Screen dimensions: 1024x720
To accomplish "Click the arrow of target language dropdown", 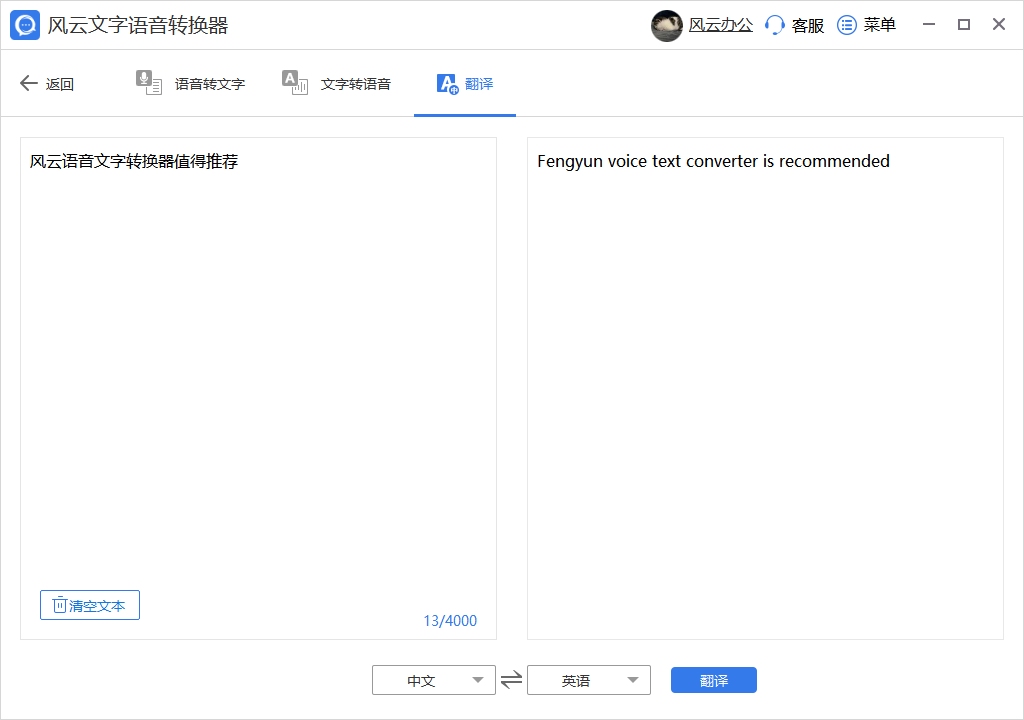I will [x=633, y=680].
